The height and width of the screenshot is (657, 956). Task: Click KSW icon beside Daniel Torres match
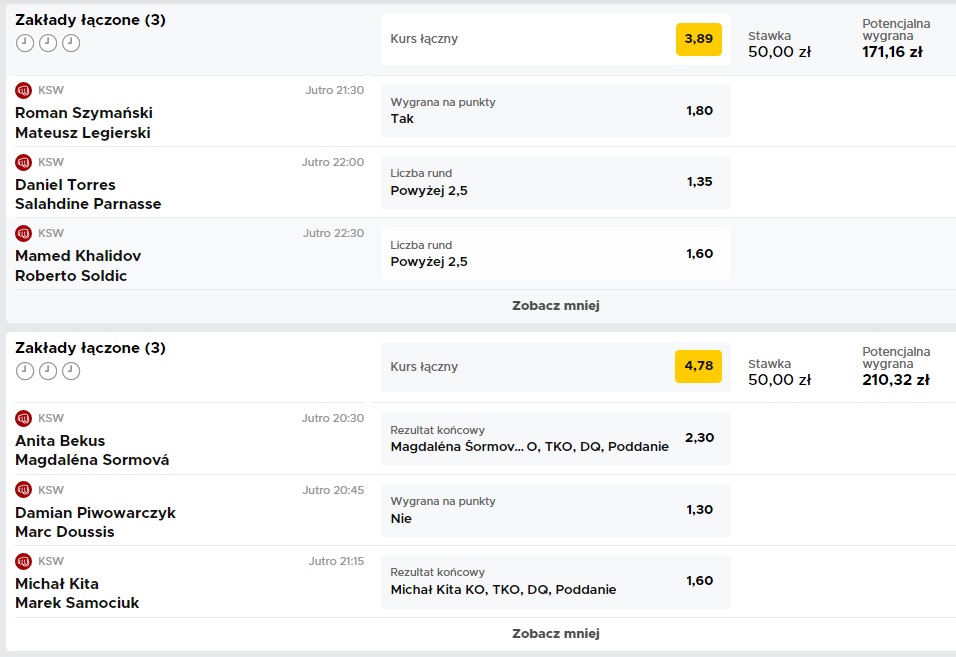pos(23,162)
